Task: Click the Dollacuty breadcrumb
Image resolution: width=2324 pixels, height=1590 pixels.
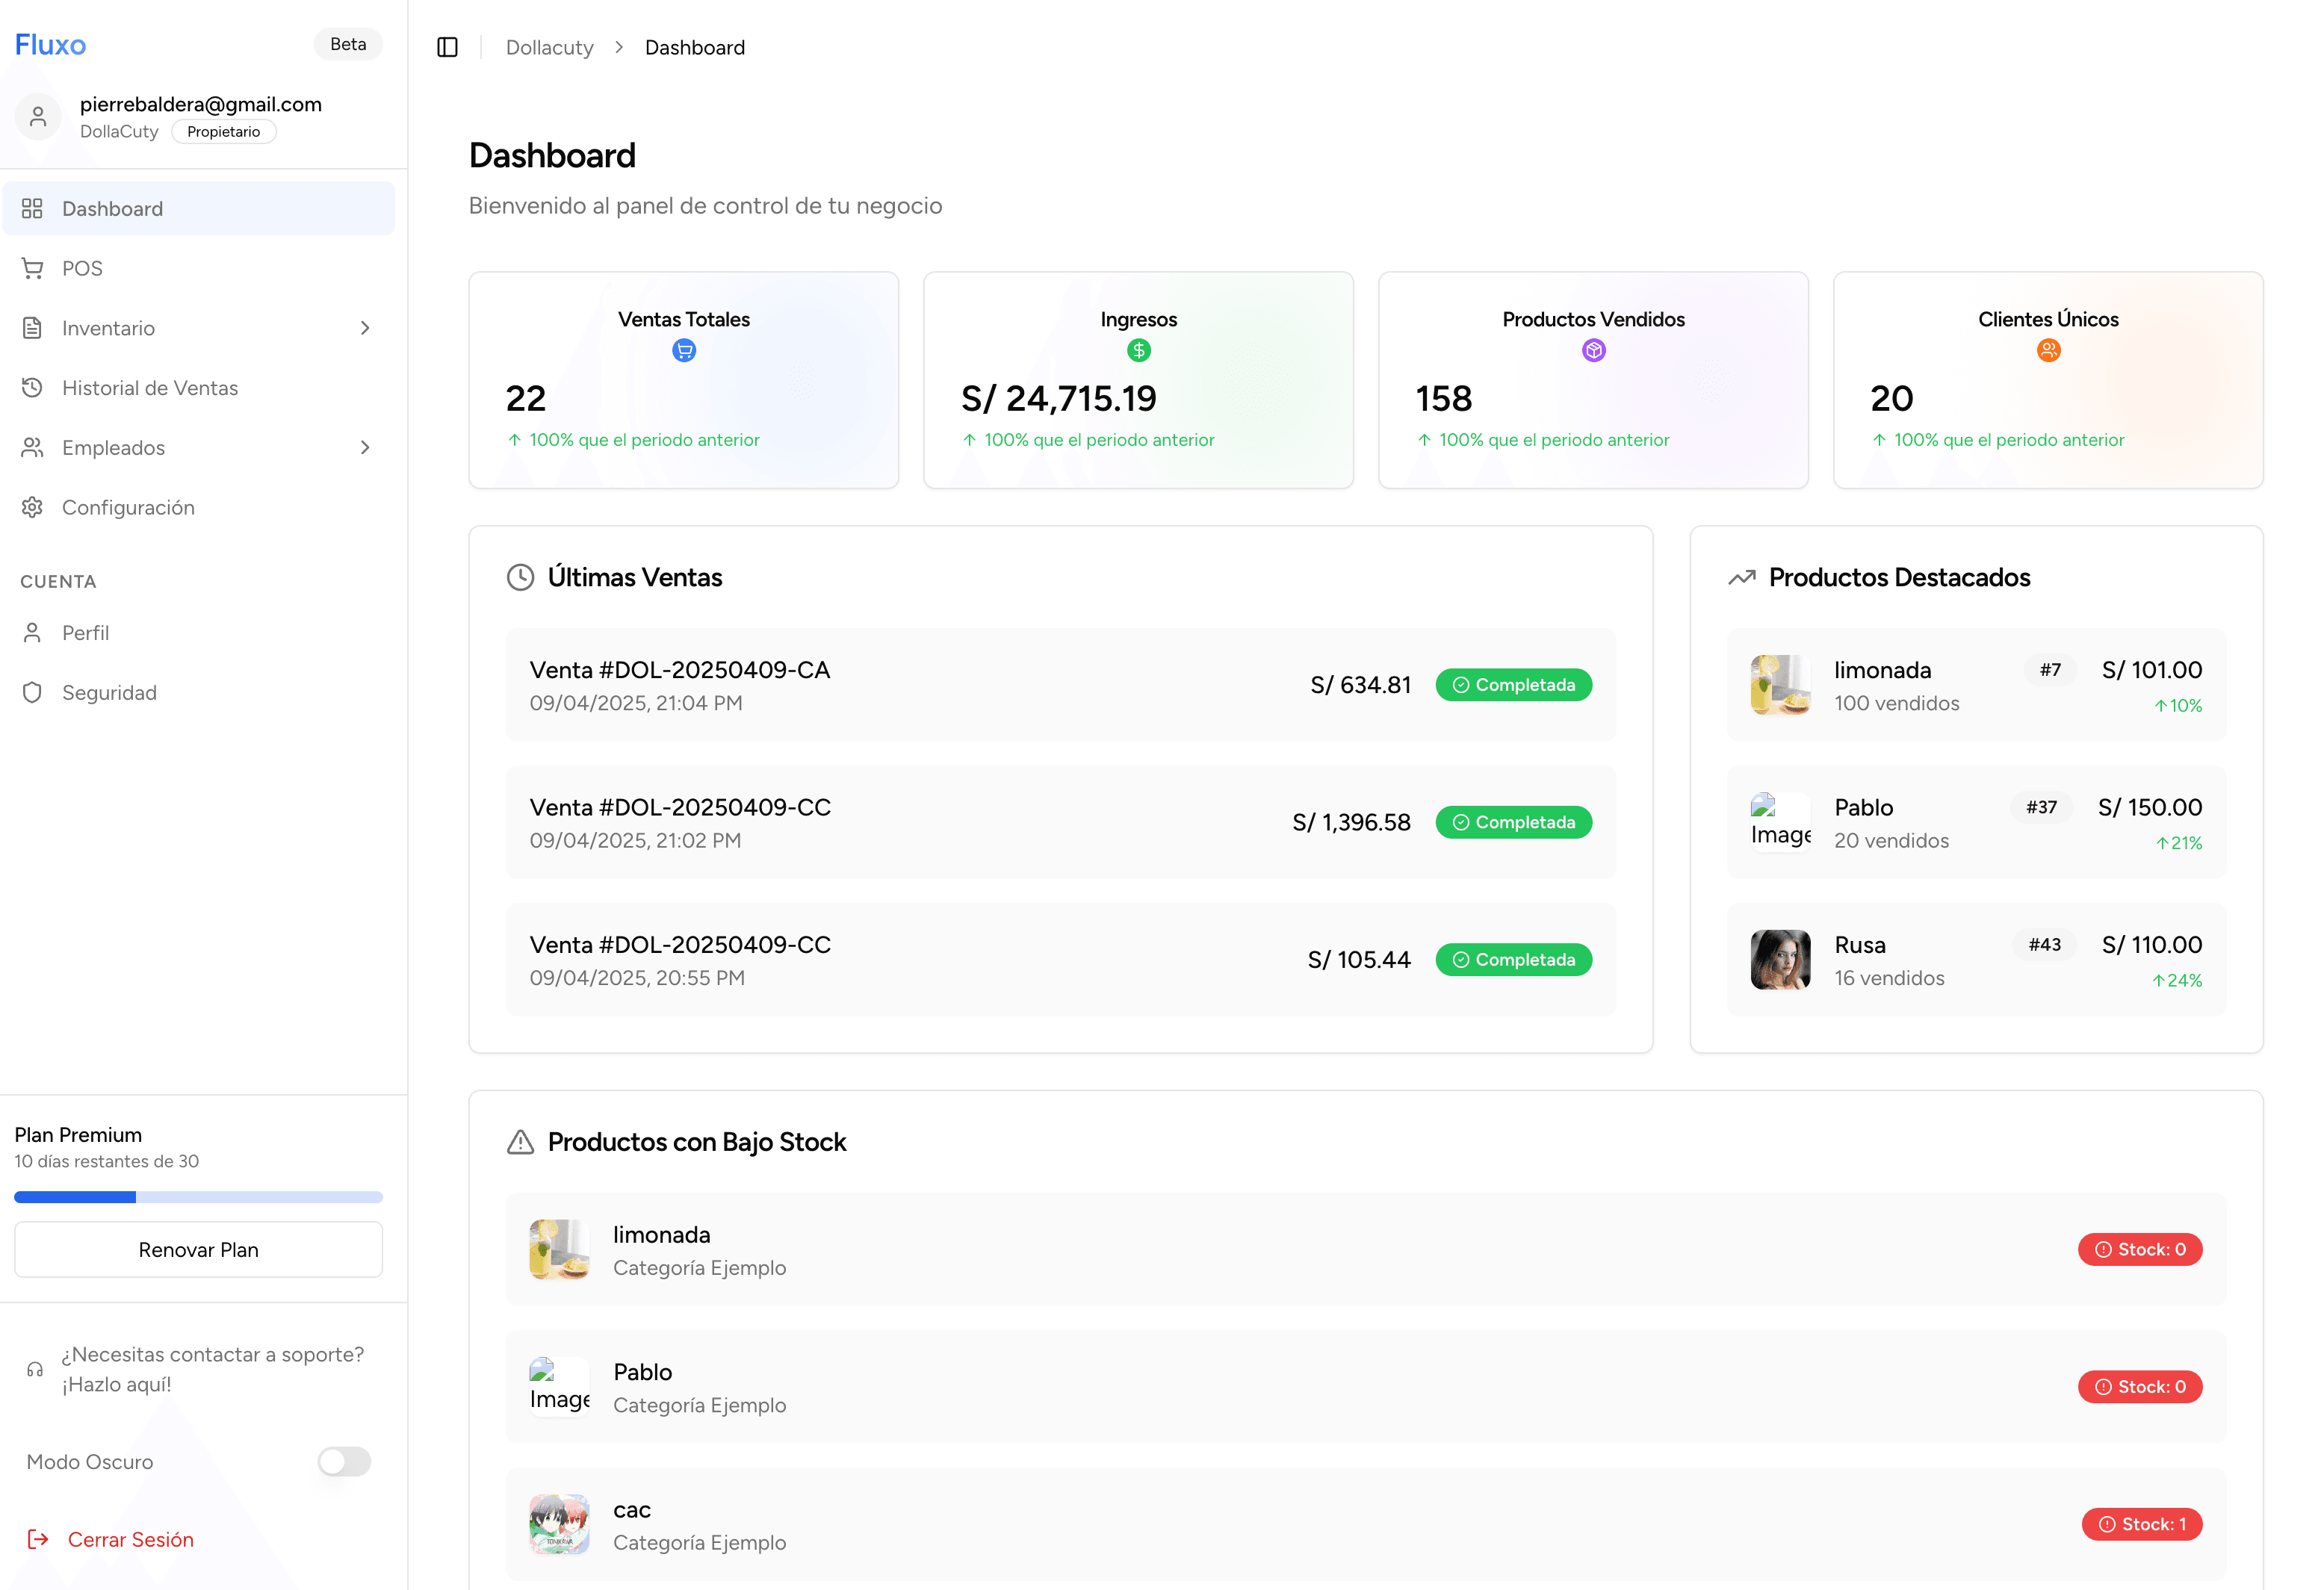Action: 550,47
